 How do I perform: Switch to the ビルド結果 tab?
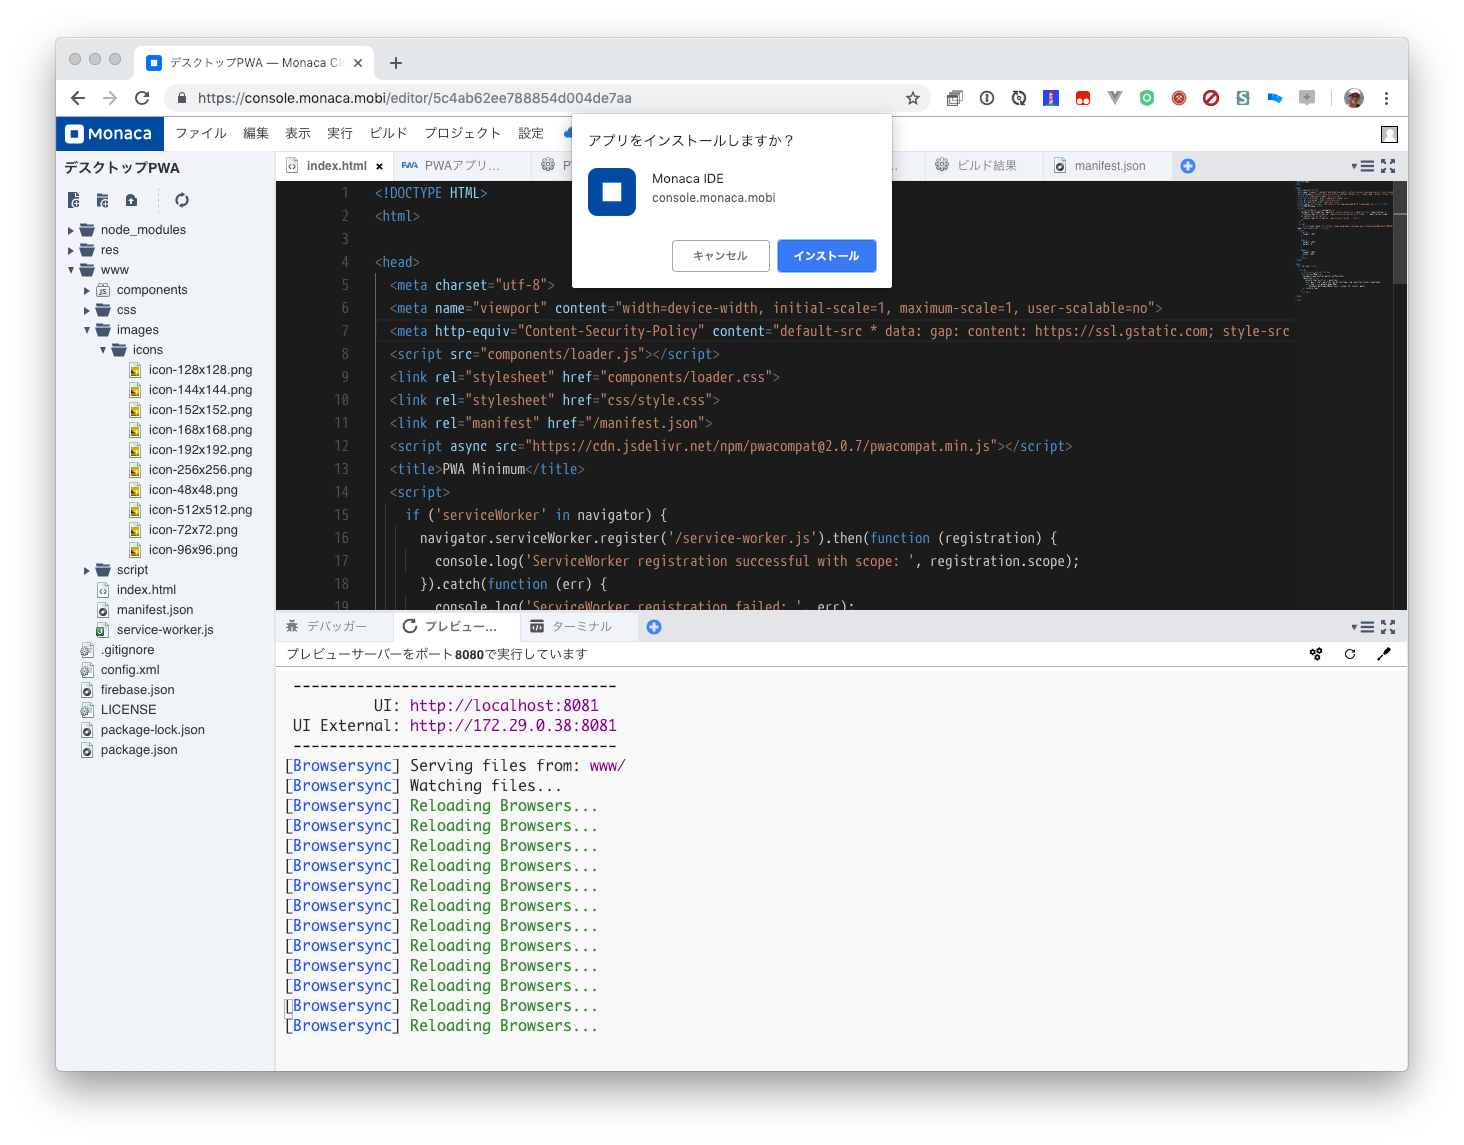(x=986, y=166)
